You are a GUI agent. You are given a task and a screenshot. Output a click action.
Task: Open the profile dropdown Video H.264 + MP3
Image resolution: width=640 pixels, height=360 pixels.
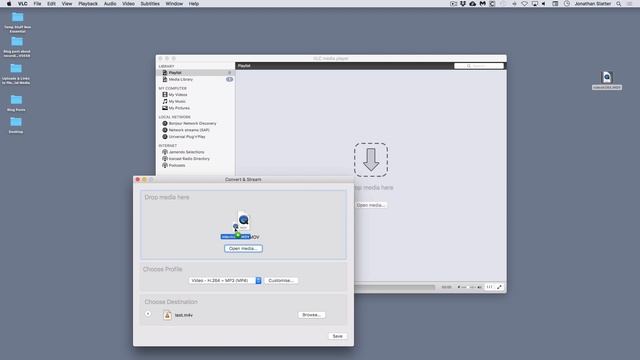pyautogui.click(x=225, y=280)
